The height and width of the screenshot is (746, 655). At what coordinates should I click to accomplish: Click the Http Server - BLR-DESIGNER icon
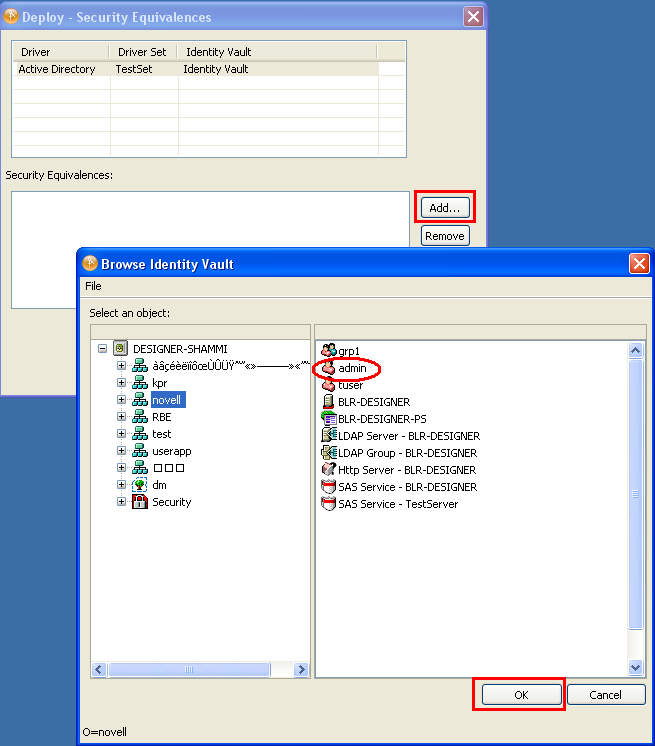pos(329,470)
